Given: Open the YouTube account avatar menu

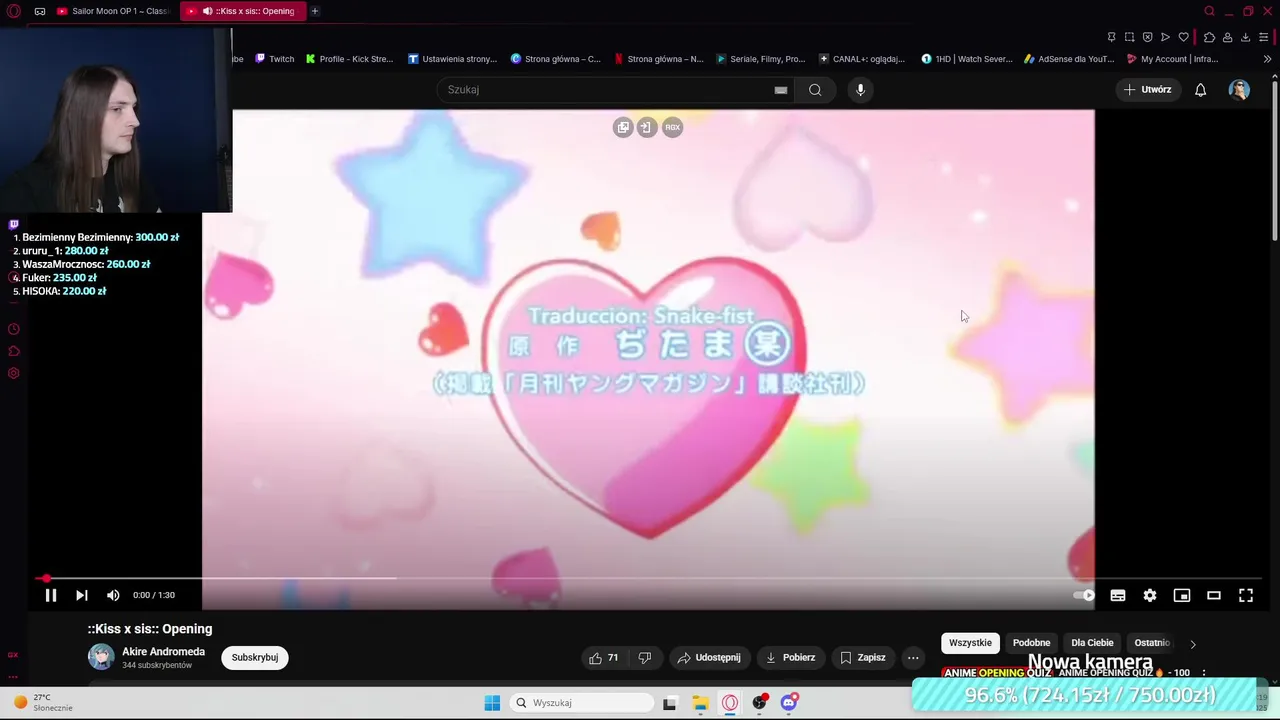Looking at the screenshot, I should (1239, 90).
